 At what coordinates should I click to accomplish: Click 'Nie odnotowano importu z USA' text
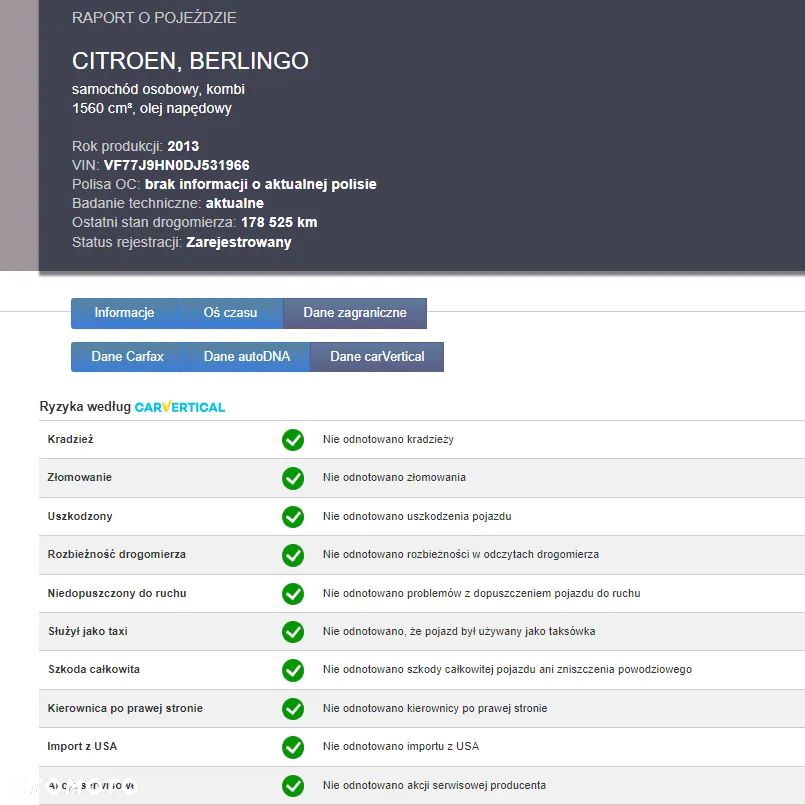401,746
